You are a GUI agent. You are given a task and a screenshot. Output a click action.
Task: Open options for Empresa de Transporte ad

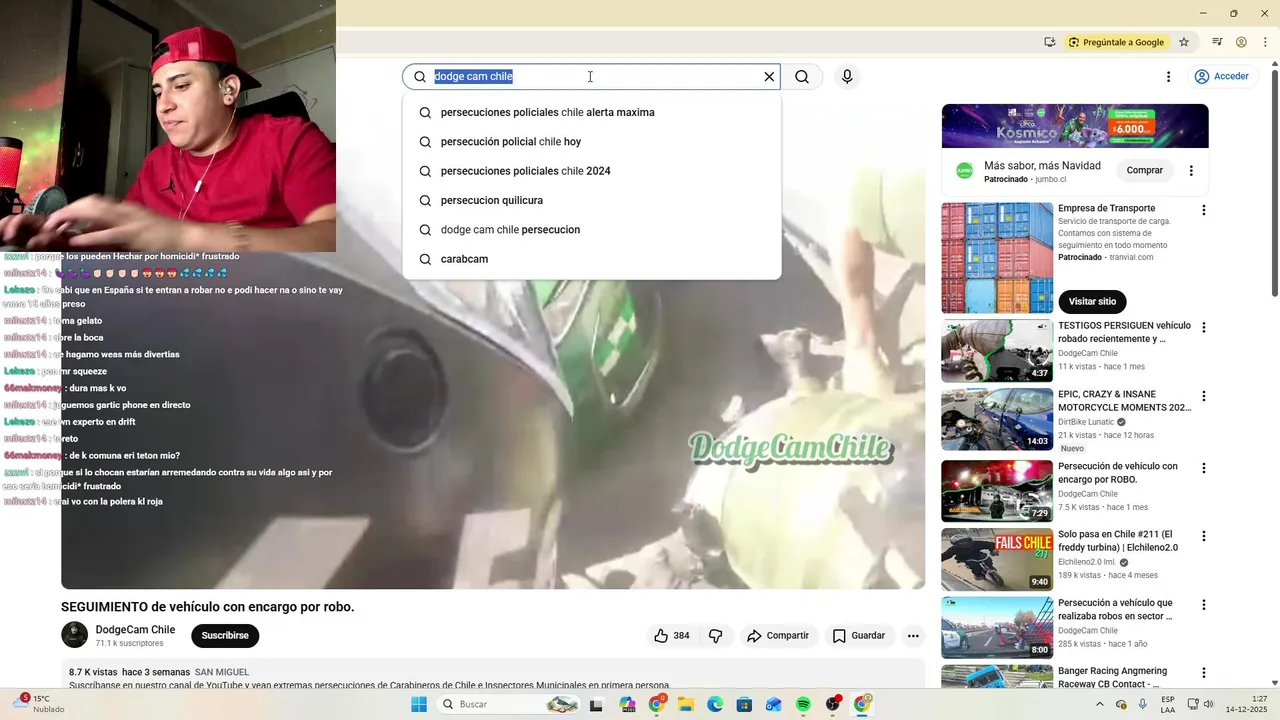(1203, 211)
